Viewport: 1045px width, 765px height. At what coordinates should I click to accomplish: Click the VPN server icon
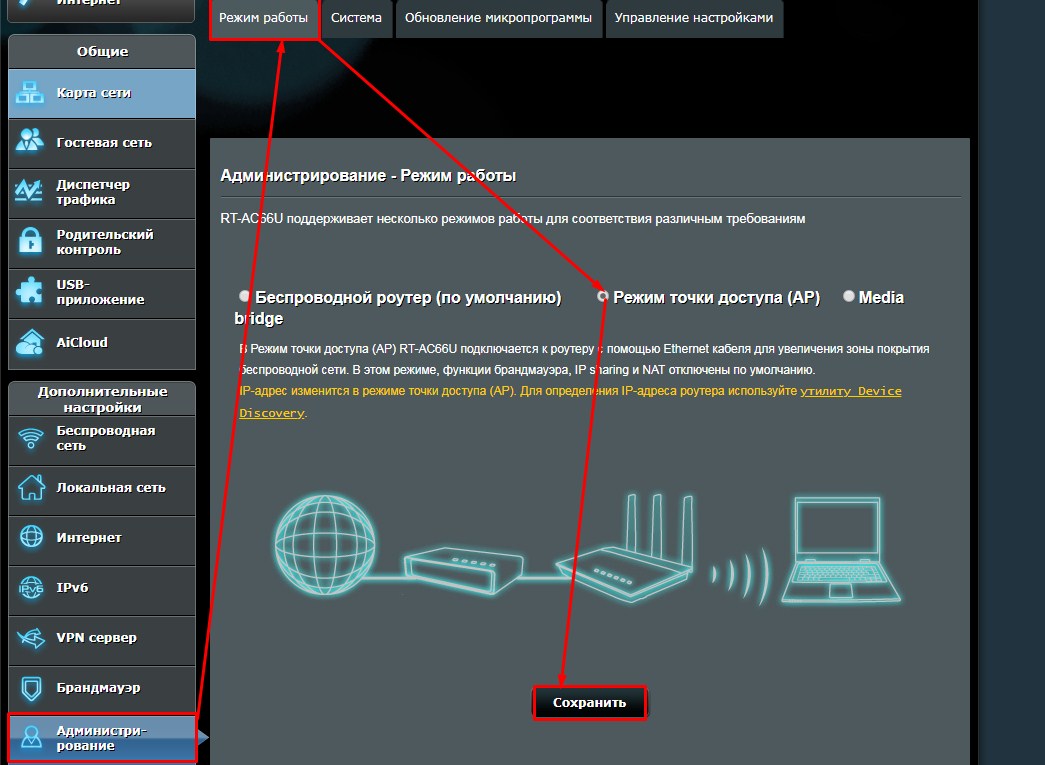[x=30, y=638]
